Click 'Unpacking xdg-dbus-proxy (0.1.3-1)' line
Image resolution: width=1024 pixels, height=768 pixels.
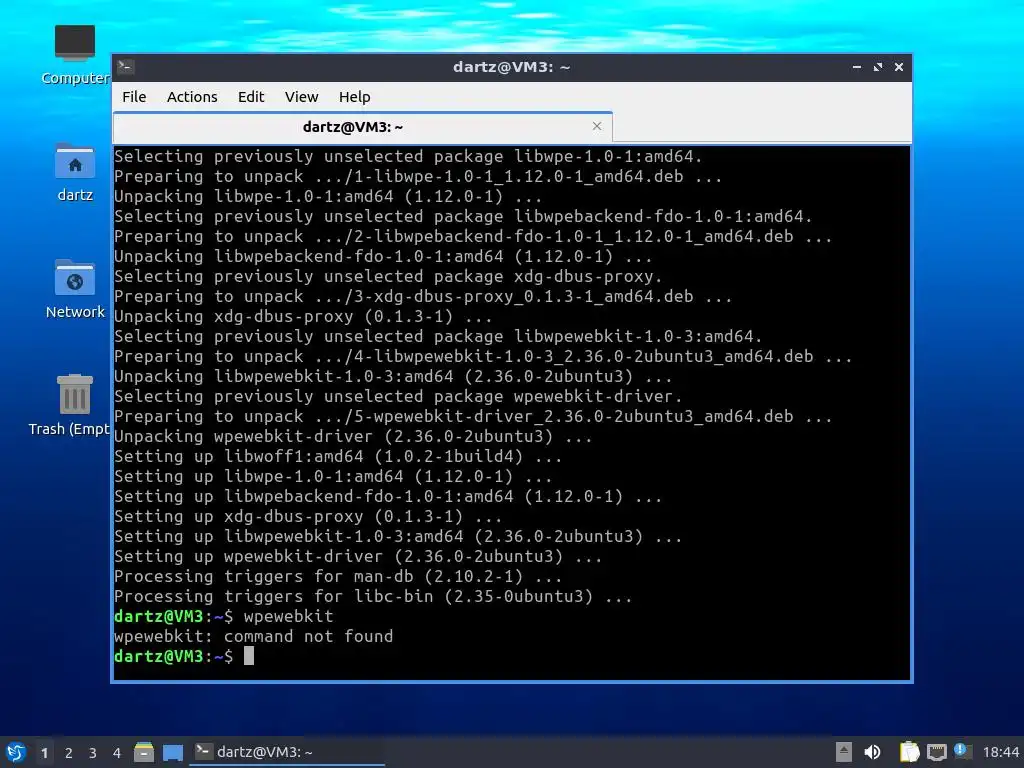click(x=303, y=316)
